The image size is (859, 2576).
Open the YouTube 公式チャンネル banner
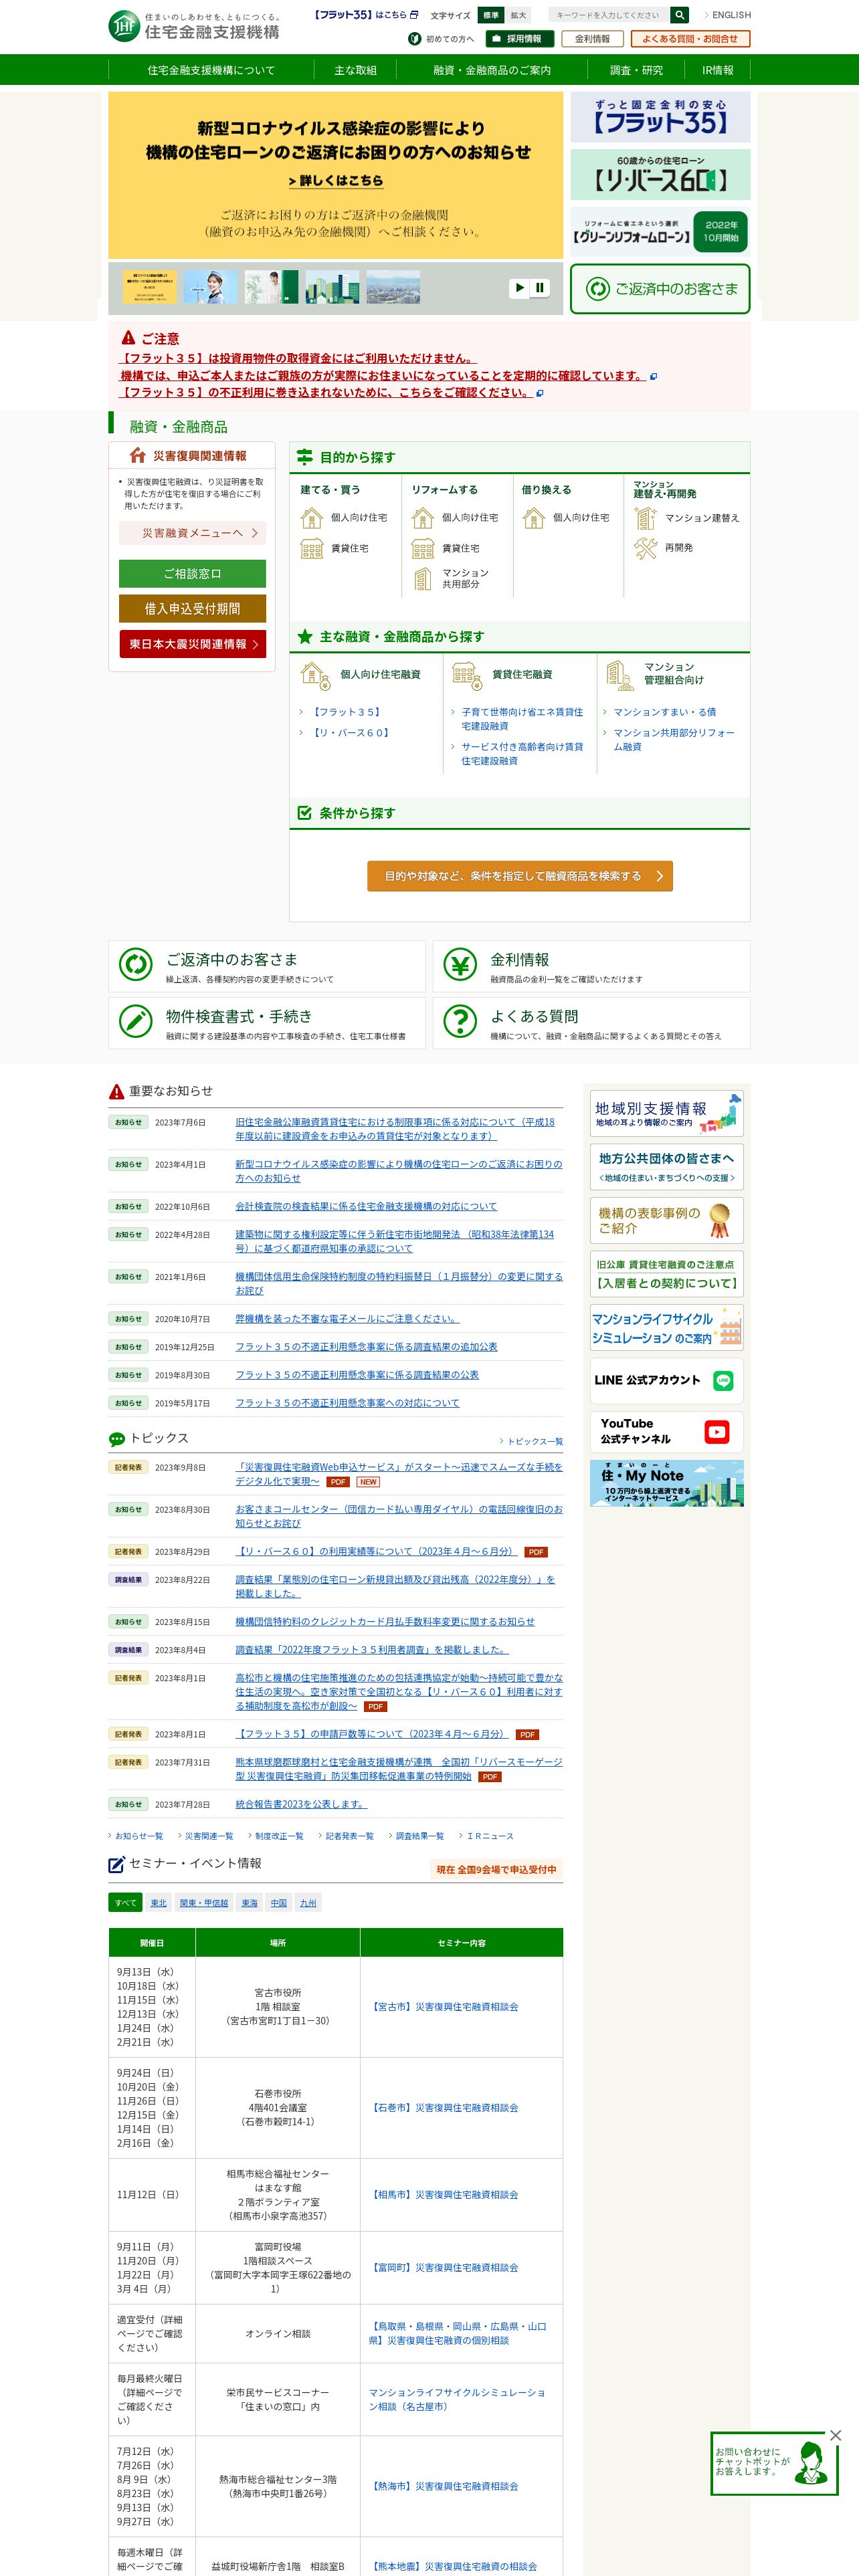point(666,1432)
